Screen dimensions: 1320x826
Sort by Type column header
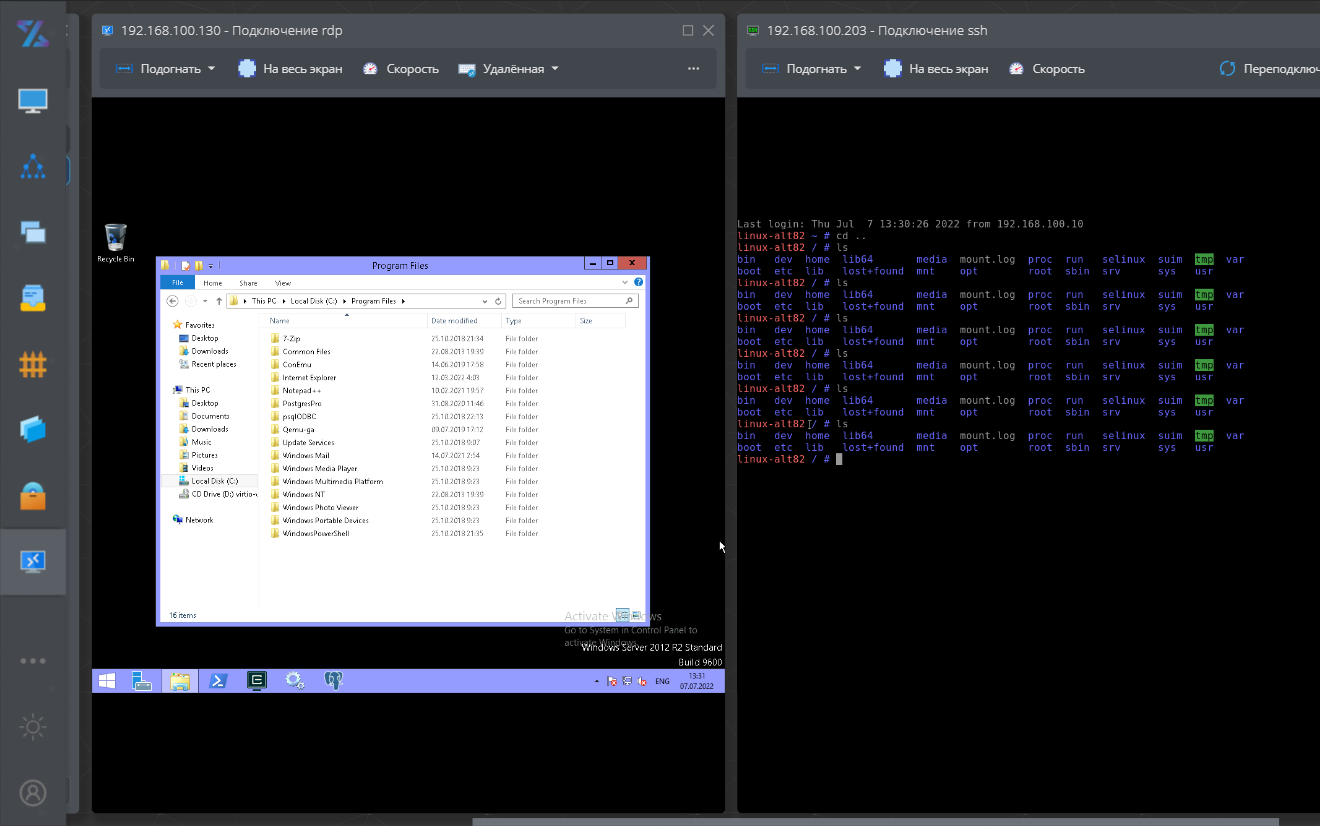(x=539, y=320)
